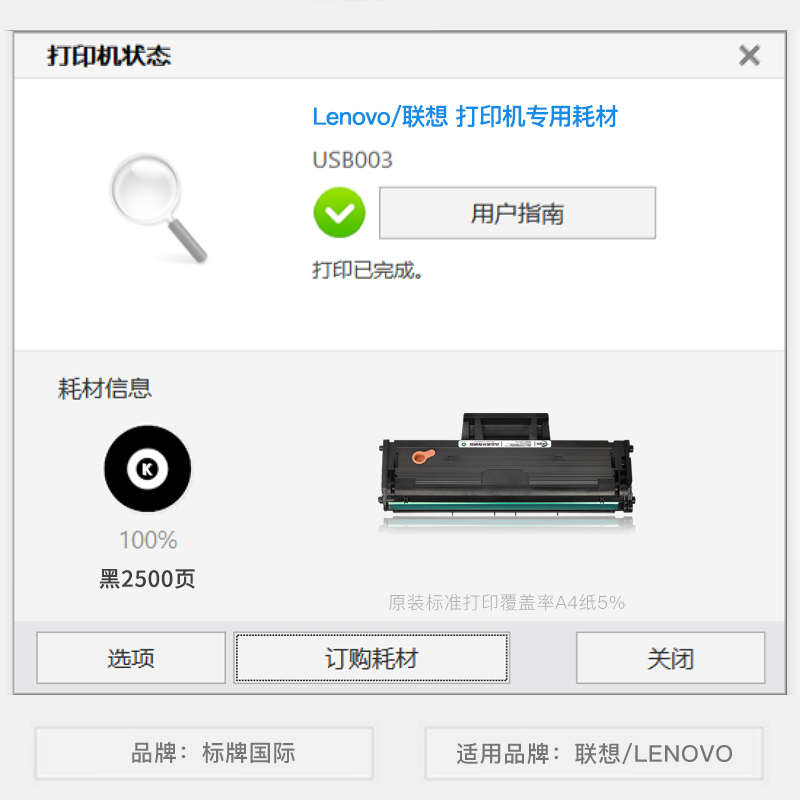
Task: Click the toner cartridge image
Action: (x=507, y=468)
